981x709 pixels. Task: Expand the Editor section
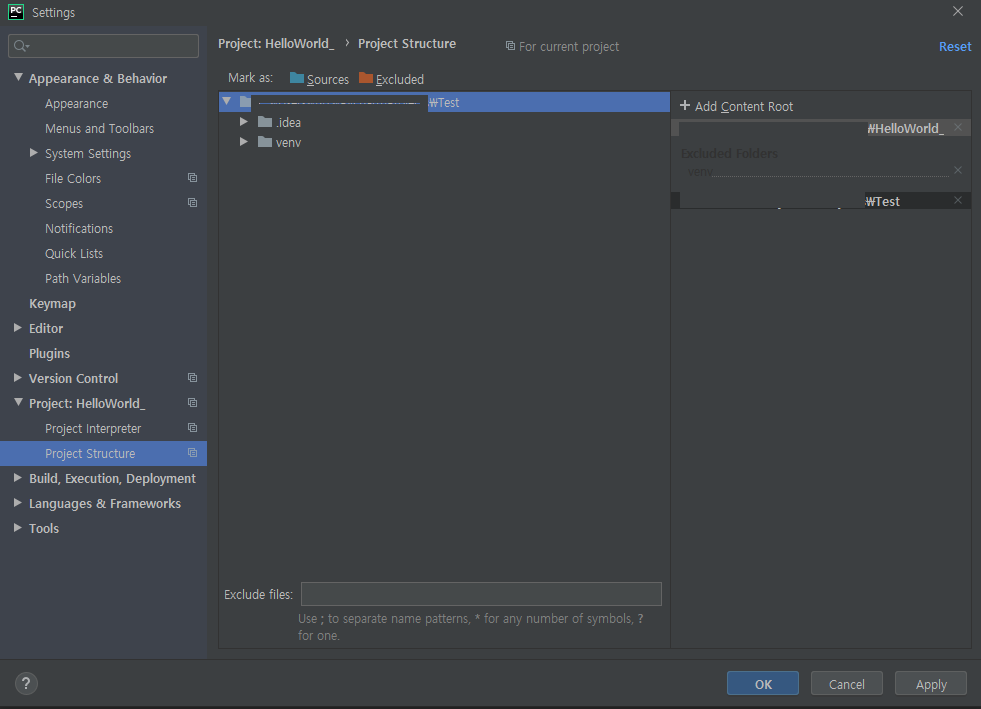tap(18, 328)
